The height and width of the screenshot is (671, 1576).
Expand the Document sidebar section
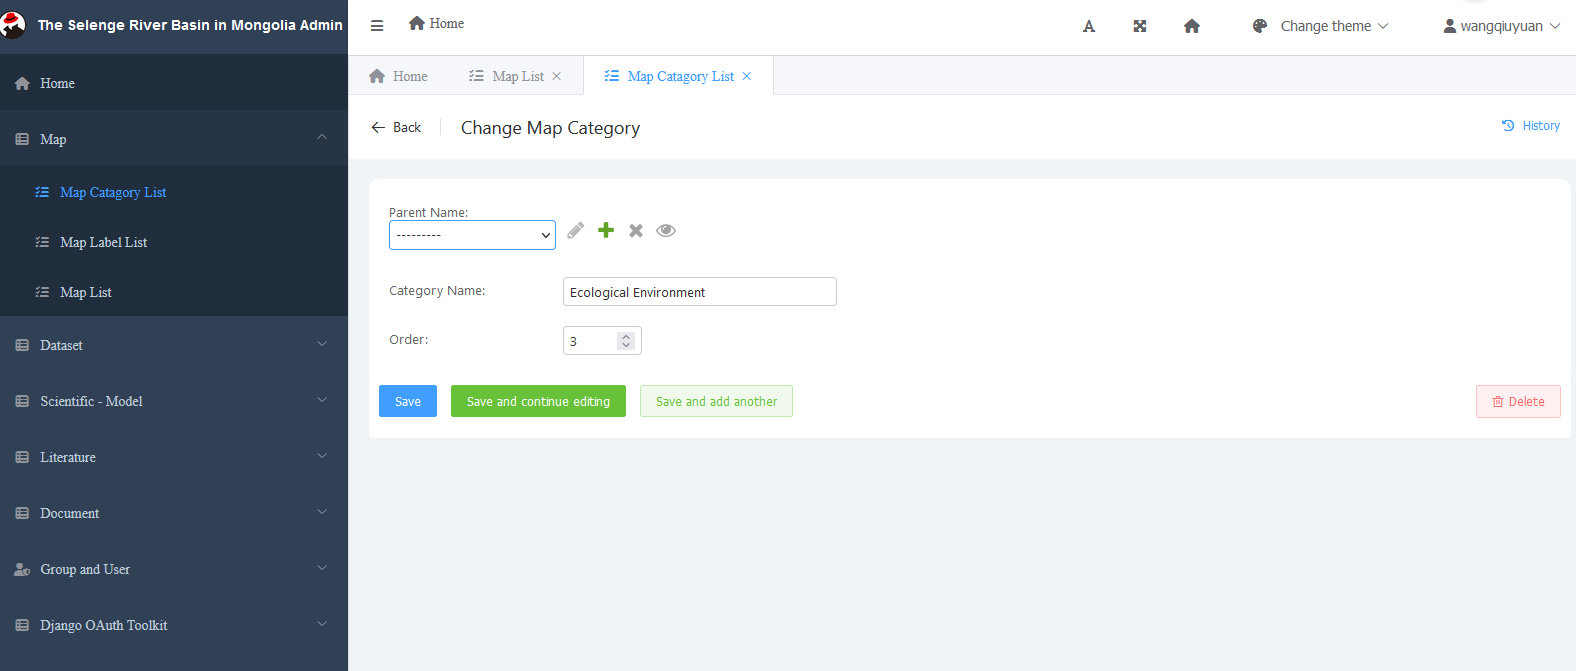tap(174, 513)
